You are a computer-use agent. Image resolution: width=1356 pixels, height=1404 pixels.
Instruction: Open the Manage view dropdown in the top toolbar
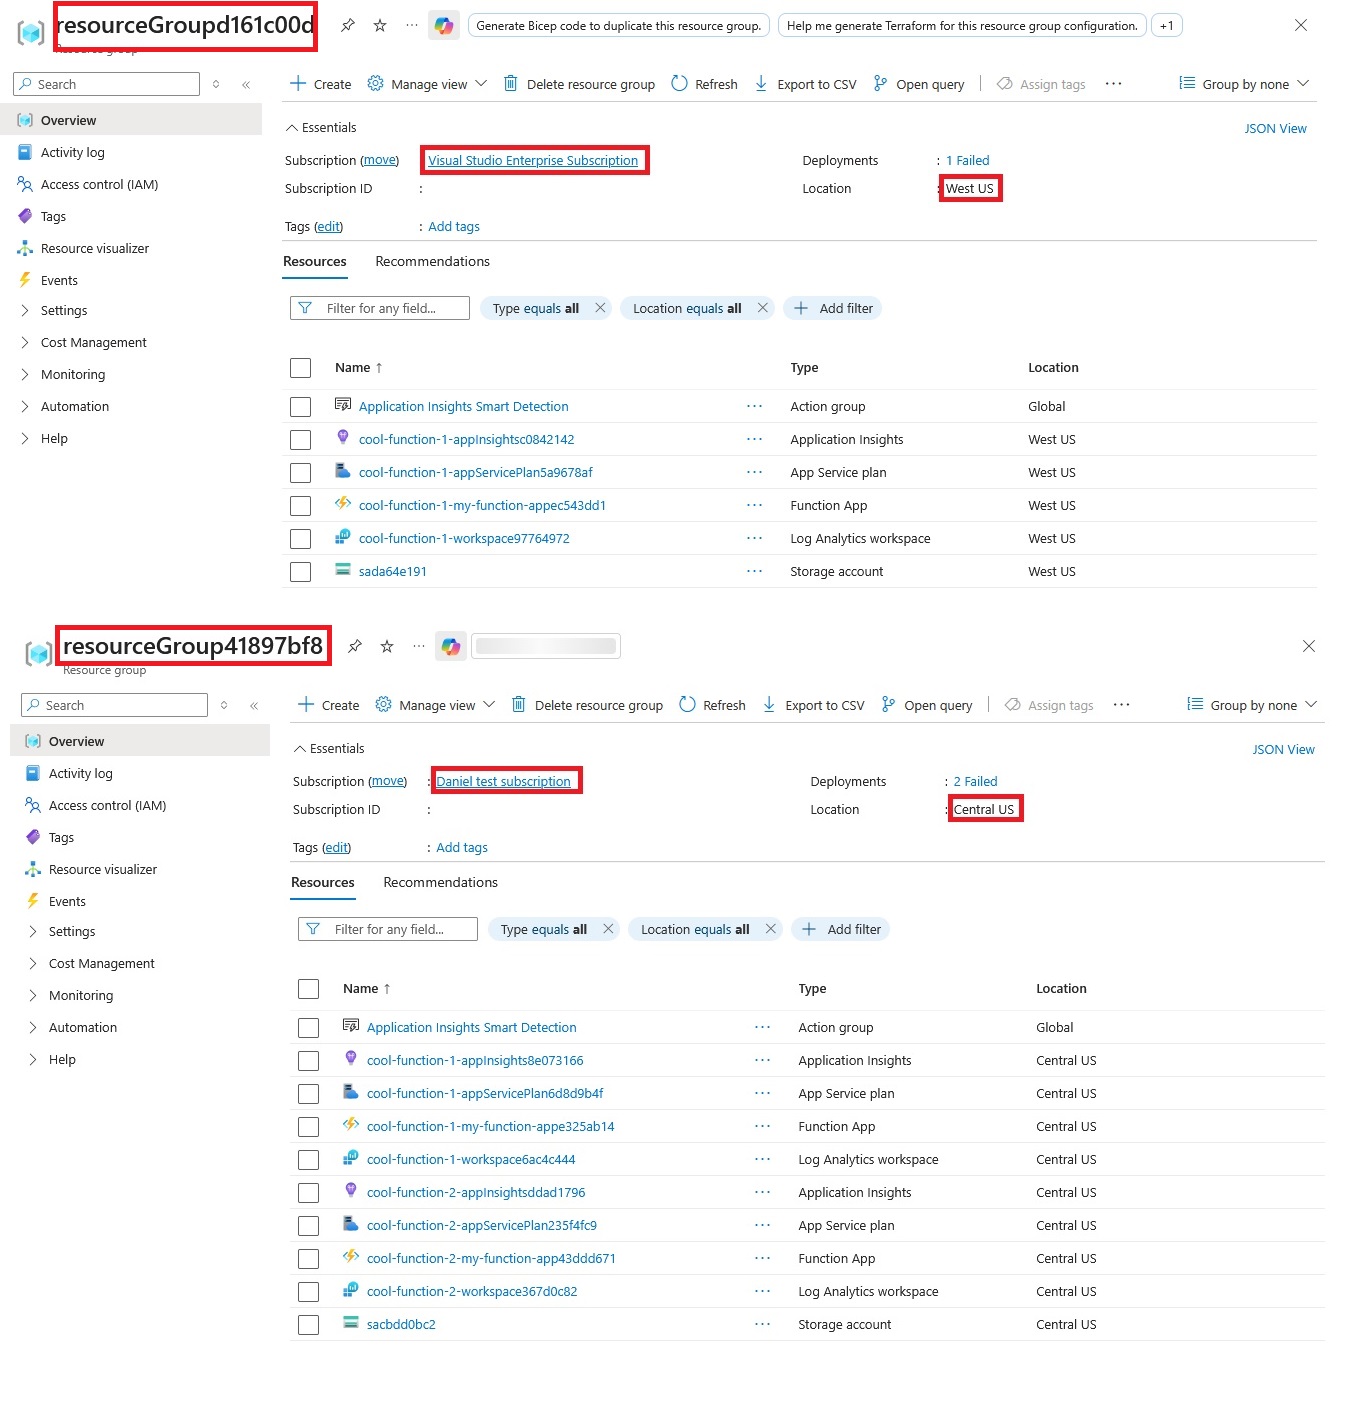coord(428,84)
